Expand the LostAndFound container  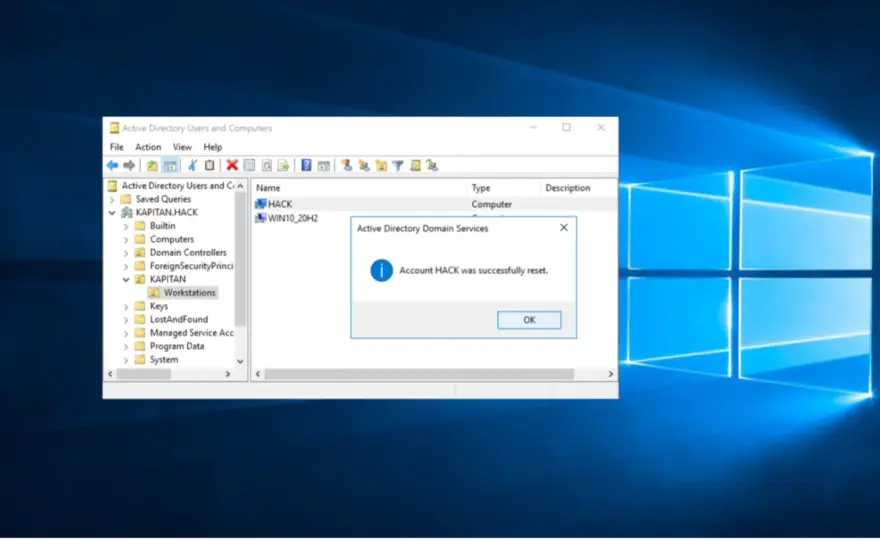pyautogui.click(x=126, y=320)
